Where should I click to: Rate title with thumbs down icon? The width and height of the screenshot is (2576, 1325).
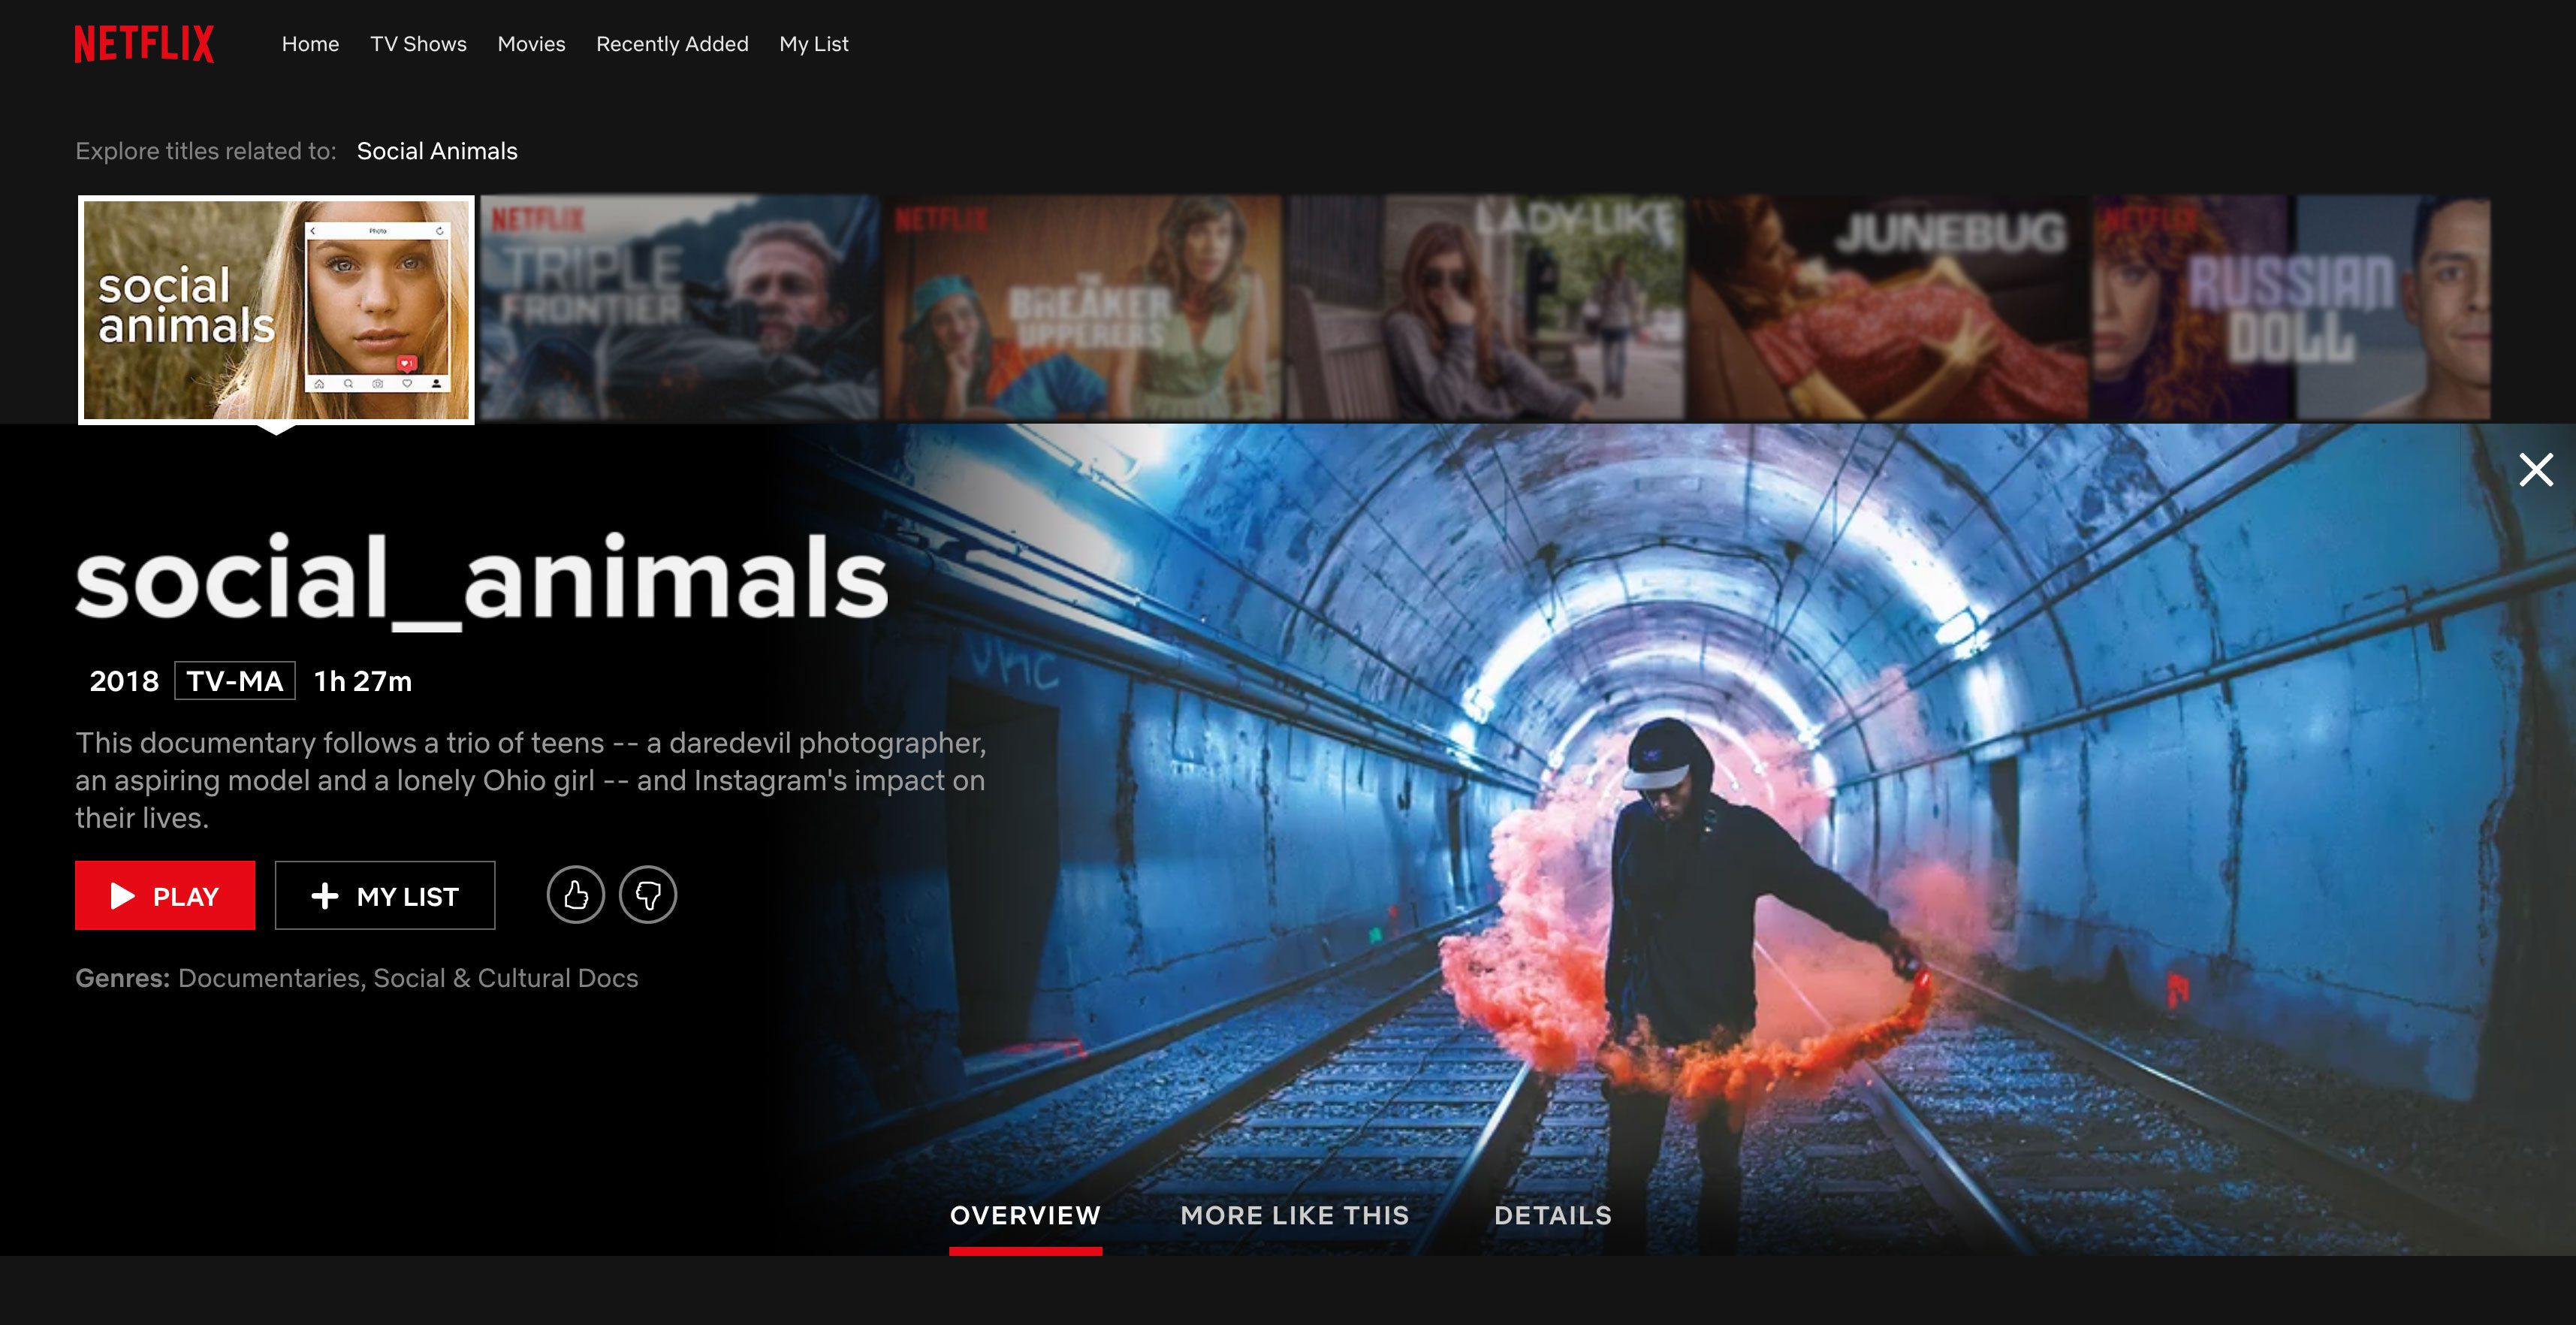point(648,895)
